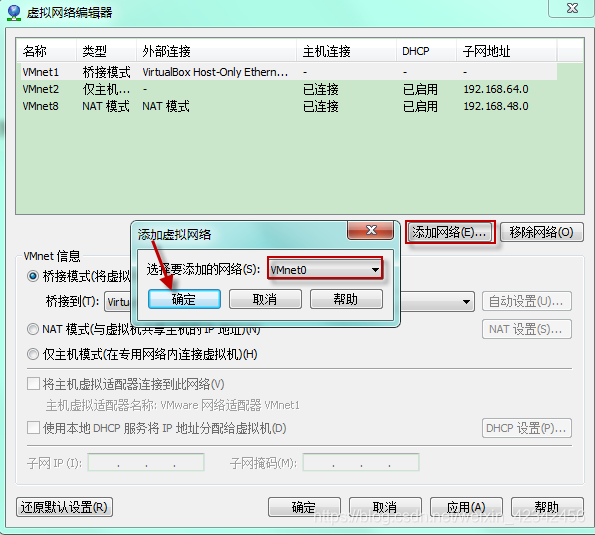Select the VMnet8 row in network list
This screenshot has width=595, height=535.
click(288, 106)
